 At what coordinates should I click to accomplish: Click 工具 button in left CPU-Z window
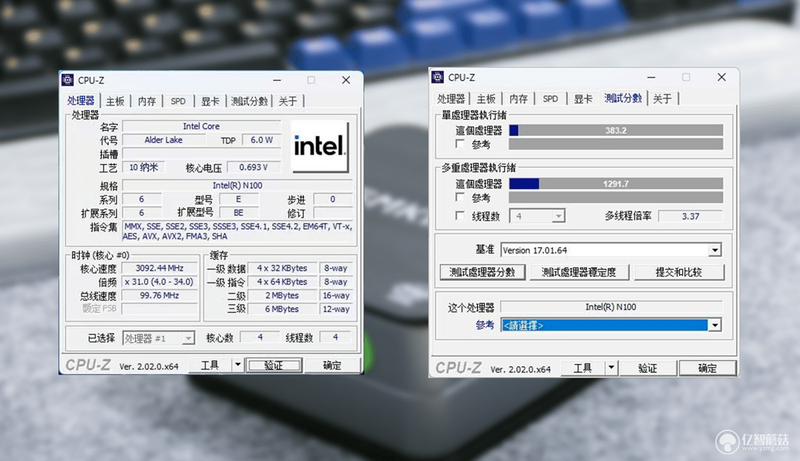(210, 365)
